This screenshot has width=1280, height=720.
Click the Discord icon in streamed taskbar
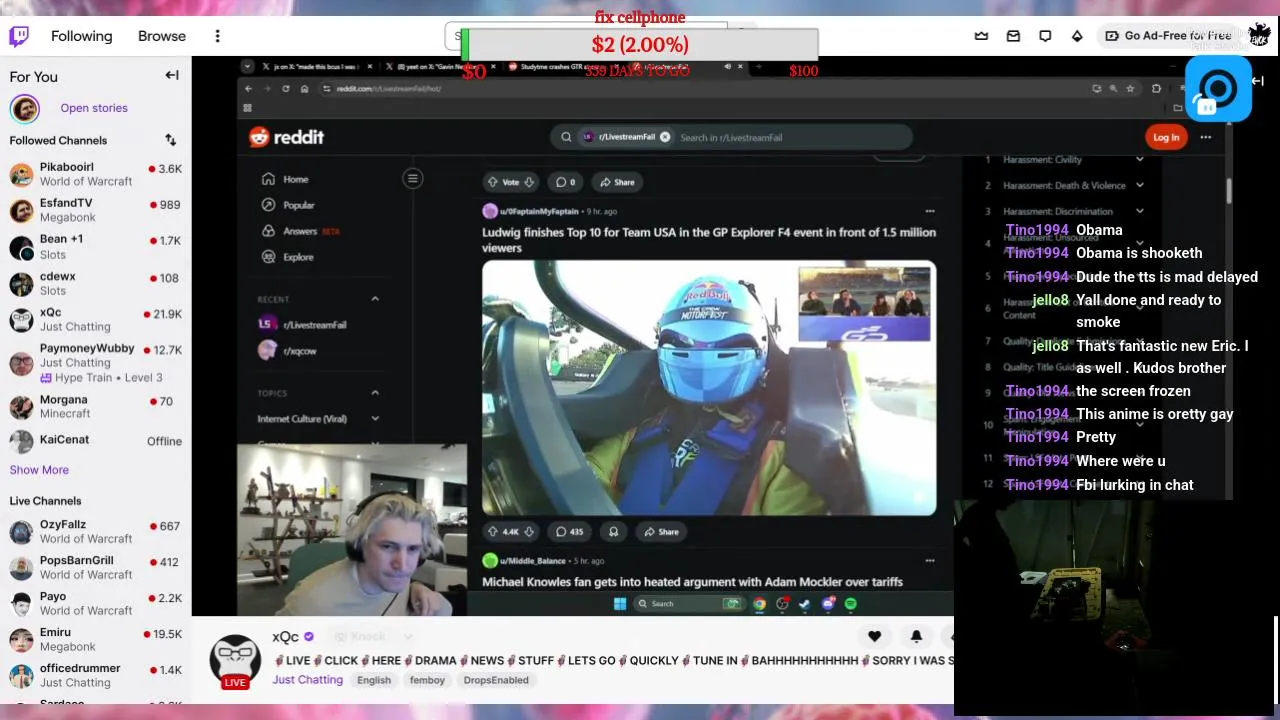[828, 604]
